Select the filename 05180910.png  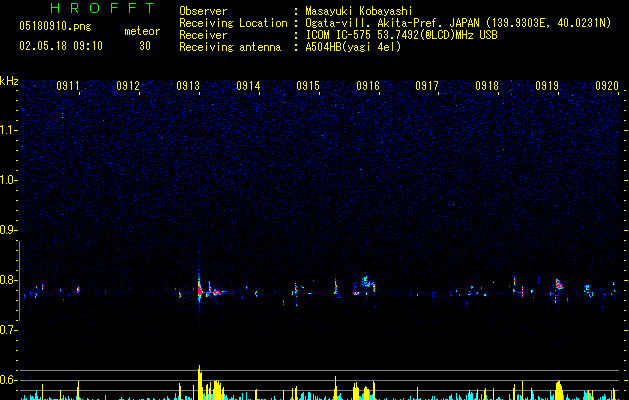(55, 26)
